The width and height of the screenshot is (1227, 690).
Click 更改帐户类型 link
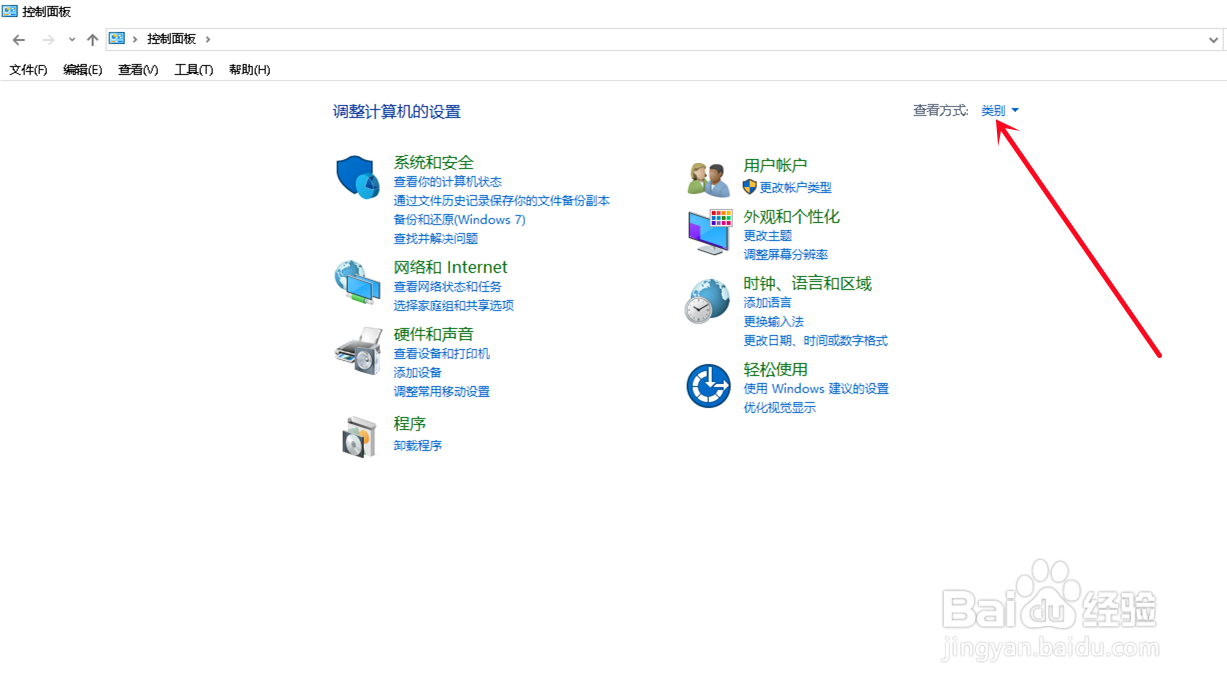(x=796, y=188)
